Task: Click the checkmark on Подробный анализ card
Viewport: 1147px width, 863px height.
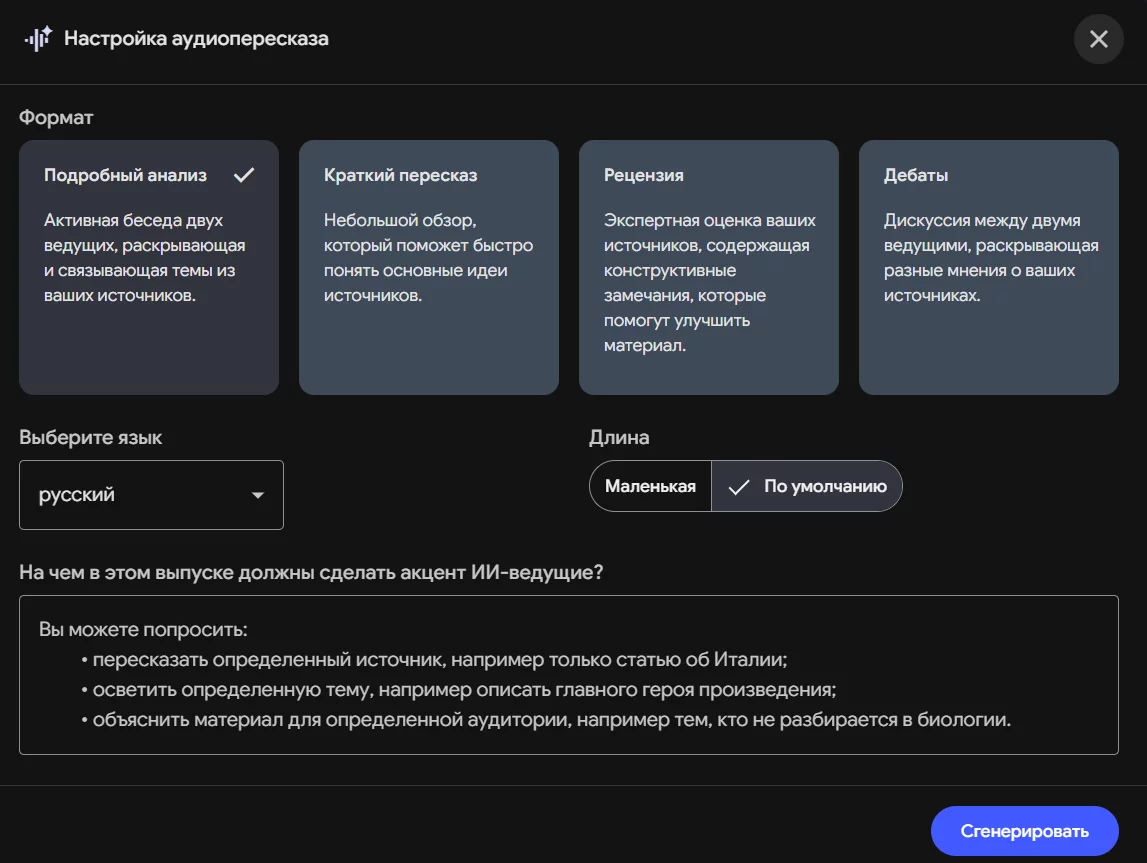Action: click(x=244, y=175)
